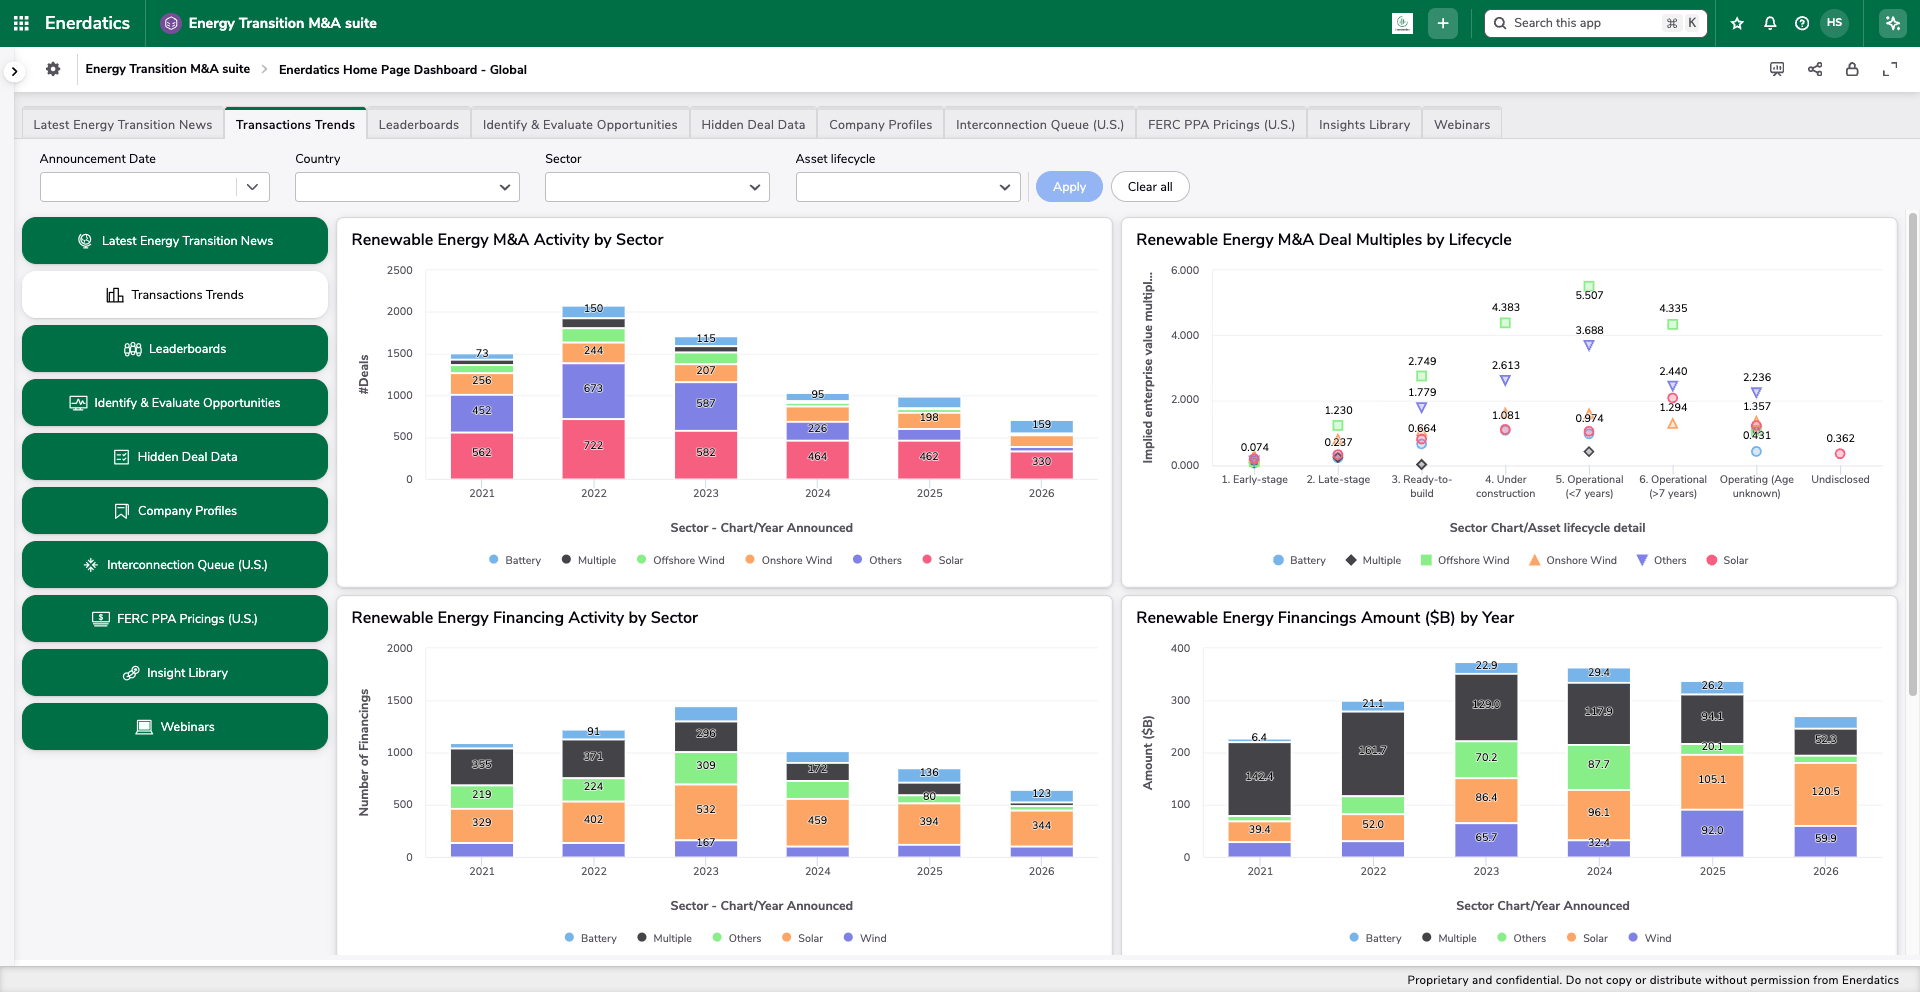Open the app launcher grid icon
This screenshot has width=1920, height=992.
[x=21, y=23]
